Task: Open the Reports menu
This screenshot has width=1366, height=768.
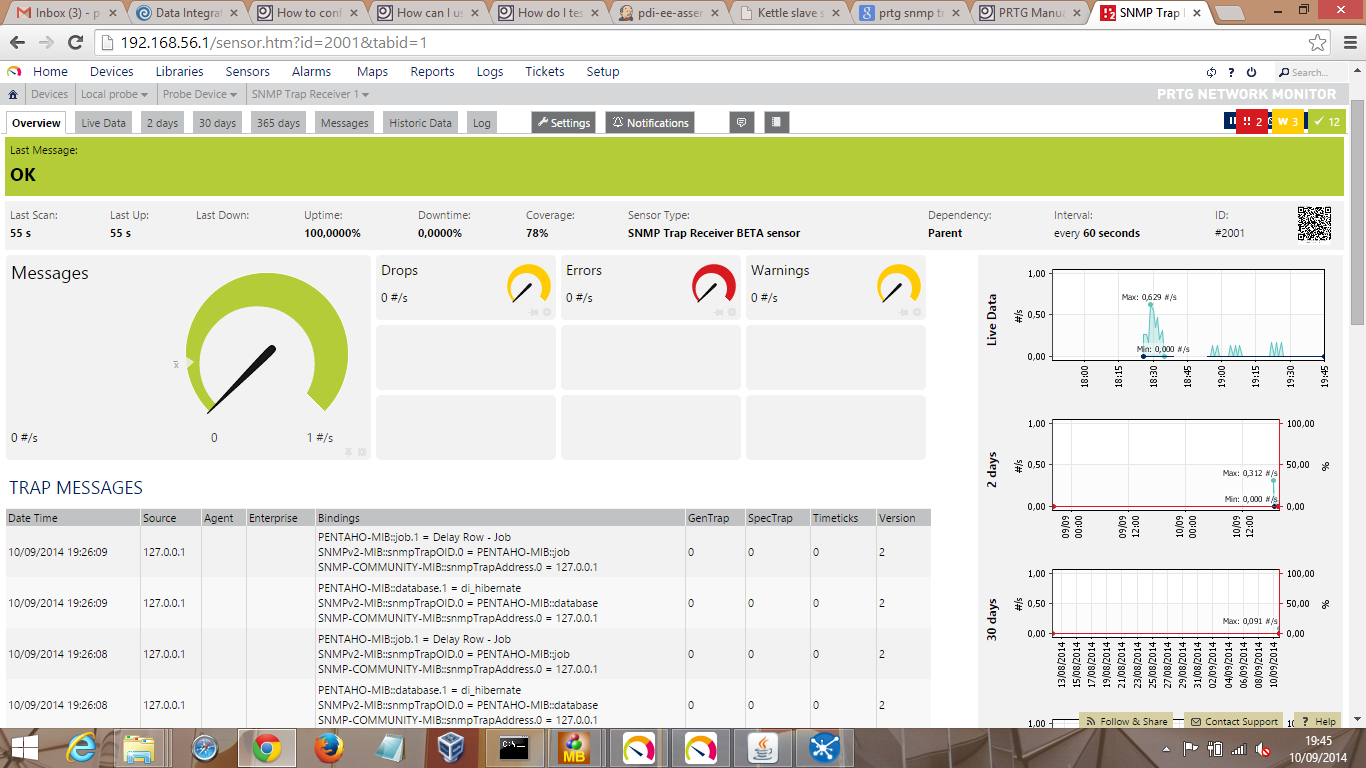Action: pyautogui.click(x=433, y=72)
